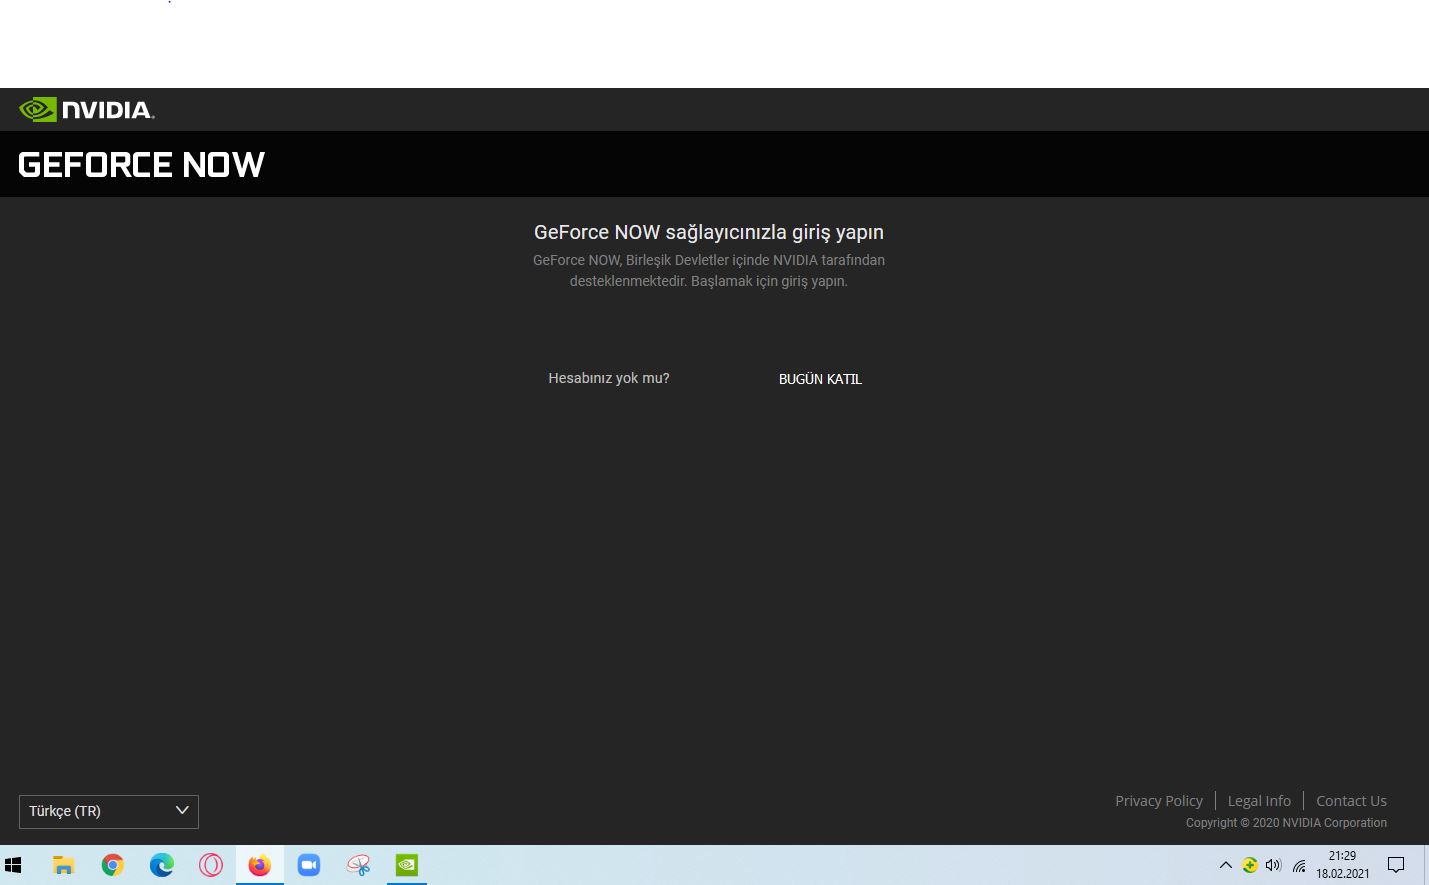Open the Opera browser from taskbar

click(x=211, y=865)
